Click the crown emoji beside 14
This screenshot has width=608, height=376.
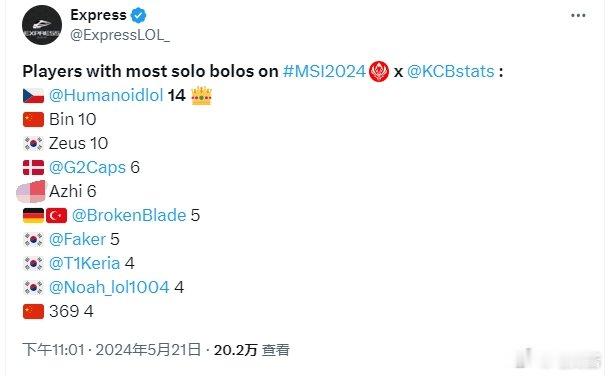202,95
